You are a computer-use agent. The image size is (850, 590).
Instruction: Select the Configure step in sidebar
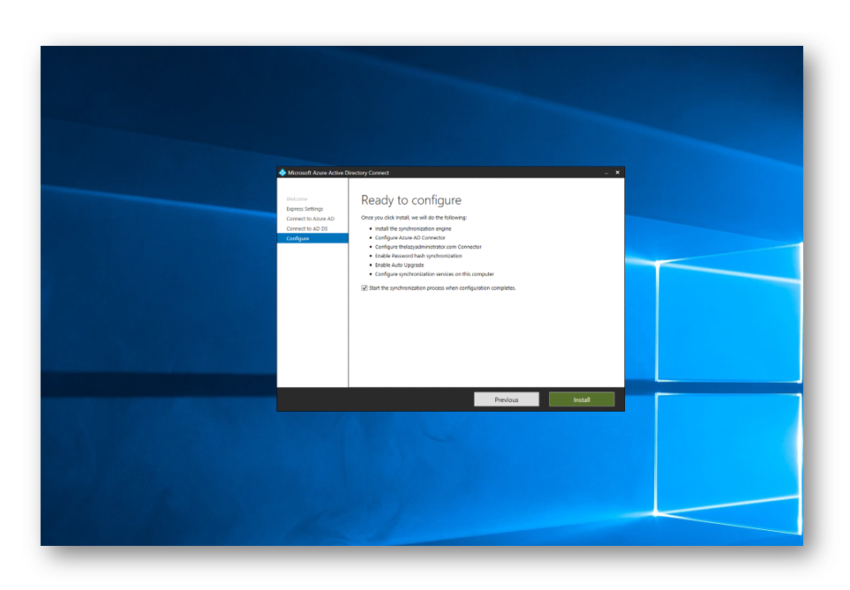pos(312,238)
